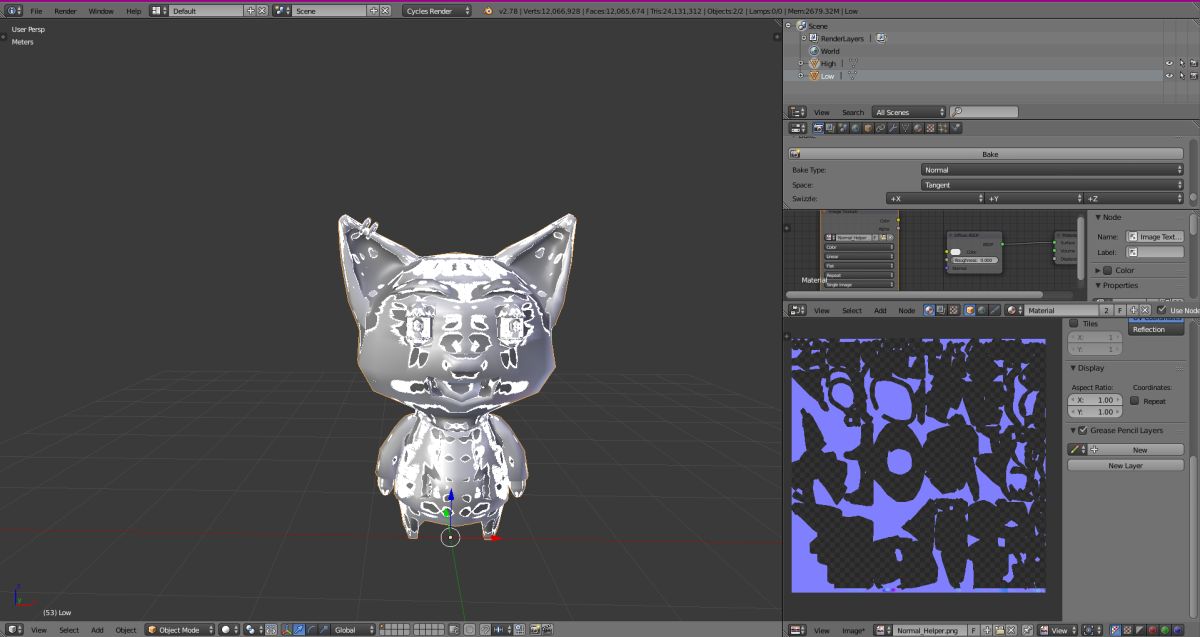The height and width of the screenshot is (637, 1200).
Task: Open the Help menu
Action: pyautogui.click(x=134, y=10)
